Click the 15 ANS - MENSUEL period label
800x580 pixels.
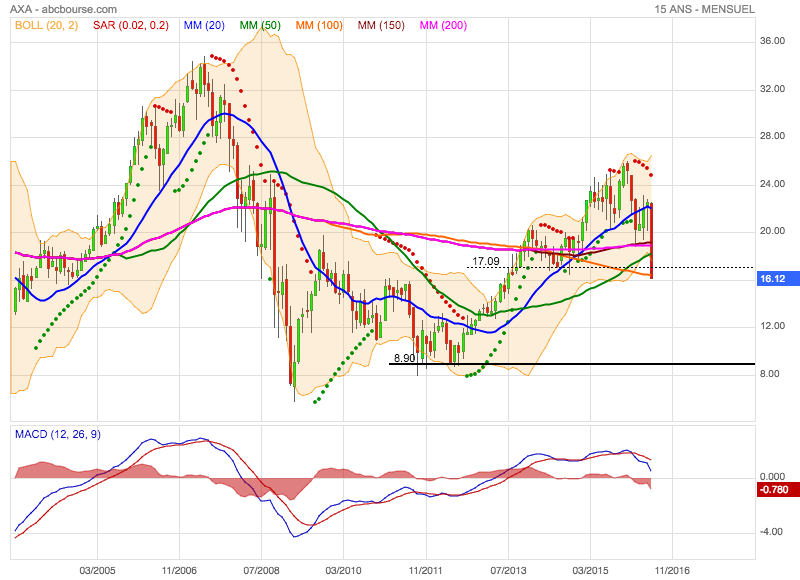(705, 9)
